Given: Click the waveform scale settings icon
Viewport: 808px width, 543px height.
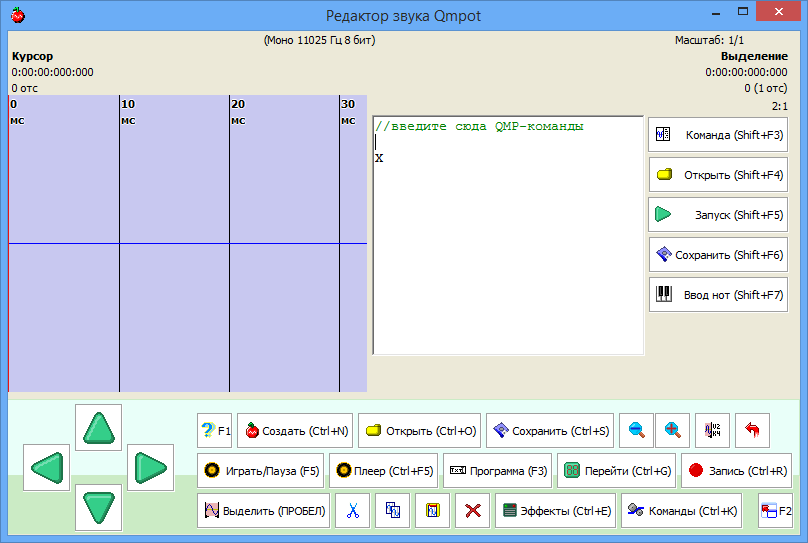Looking at the screenshot, I should [x=712, y=430].
